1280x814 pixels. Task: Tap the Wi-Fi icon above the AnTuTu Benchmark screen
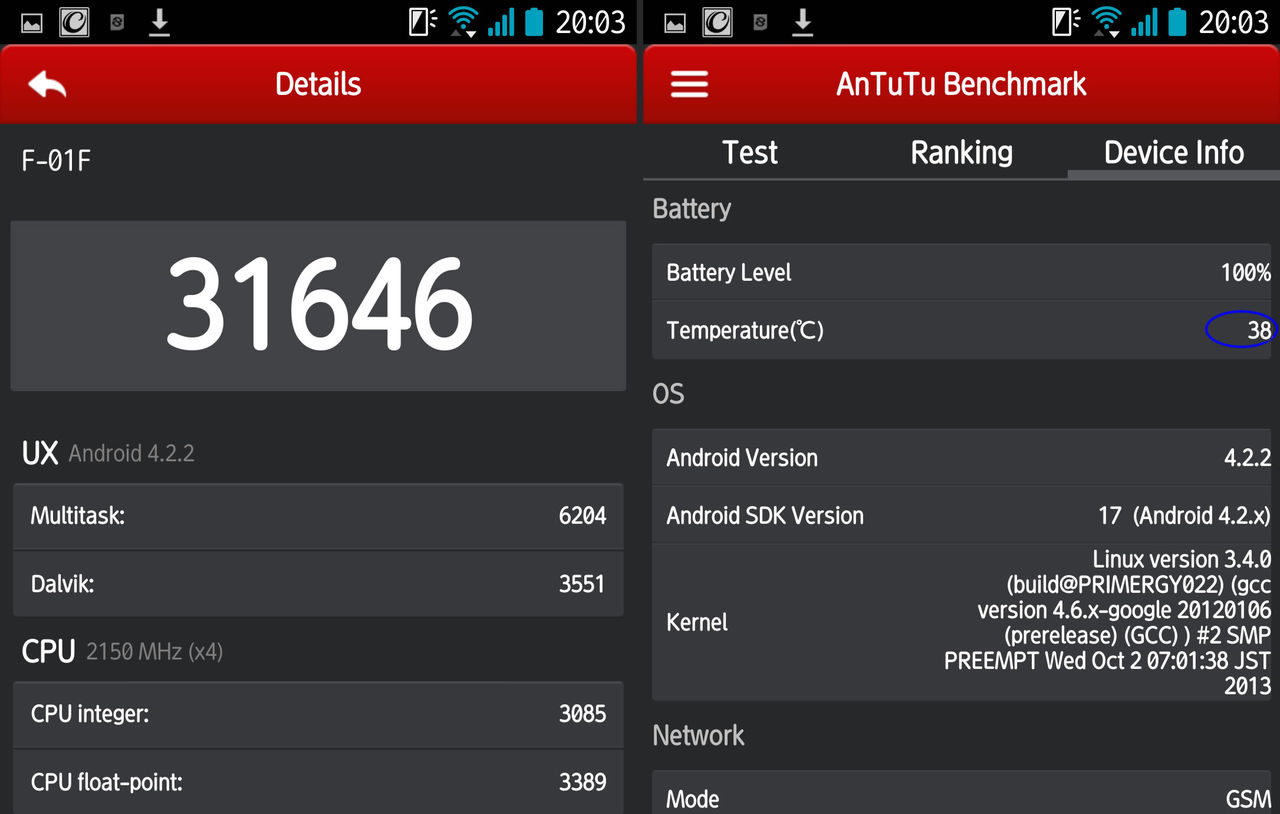tap(1107, 21)
